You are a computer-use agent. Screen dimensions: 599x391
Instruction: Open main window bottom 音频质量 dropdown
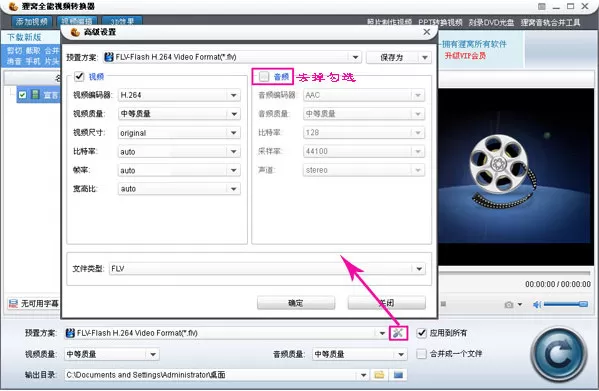(359, 354)
